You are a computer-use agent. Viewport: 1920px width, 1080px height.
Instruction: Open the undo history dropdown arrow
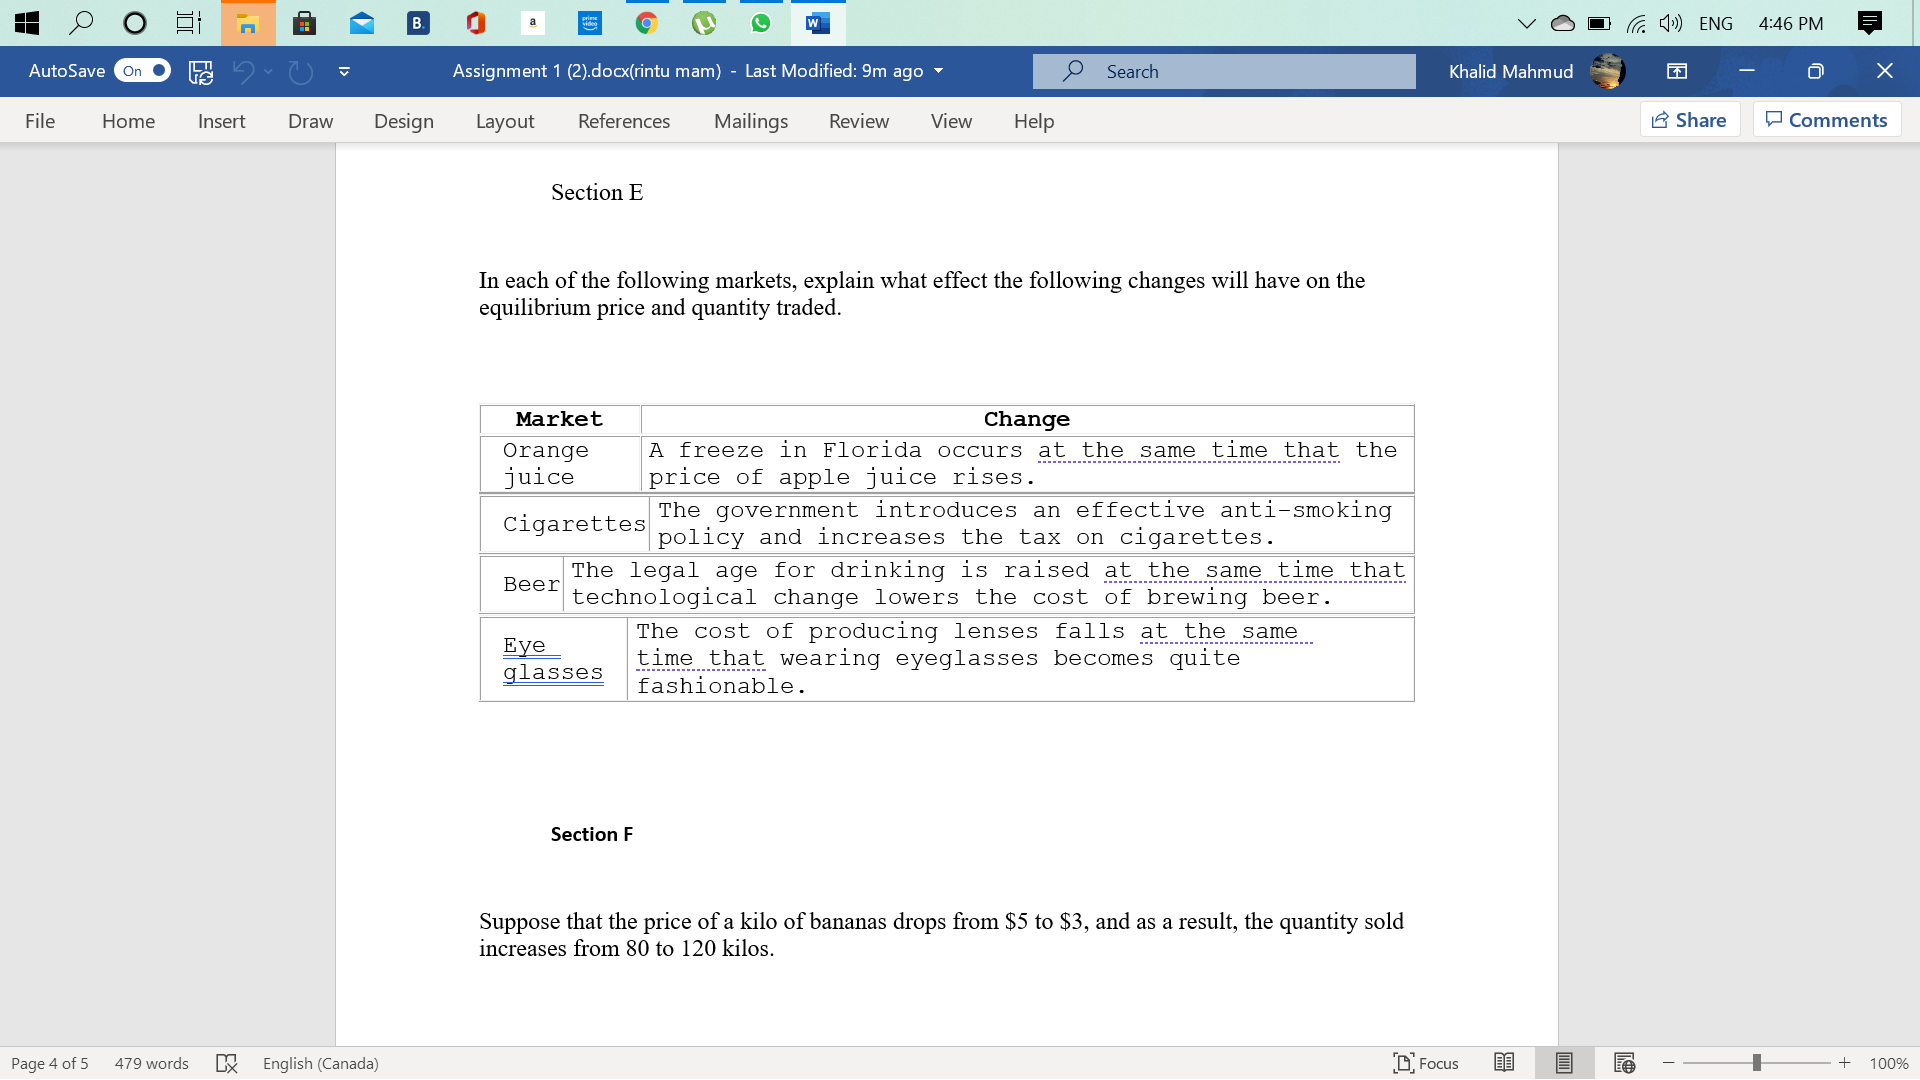(x=268, y=71)
